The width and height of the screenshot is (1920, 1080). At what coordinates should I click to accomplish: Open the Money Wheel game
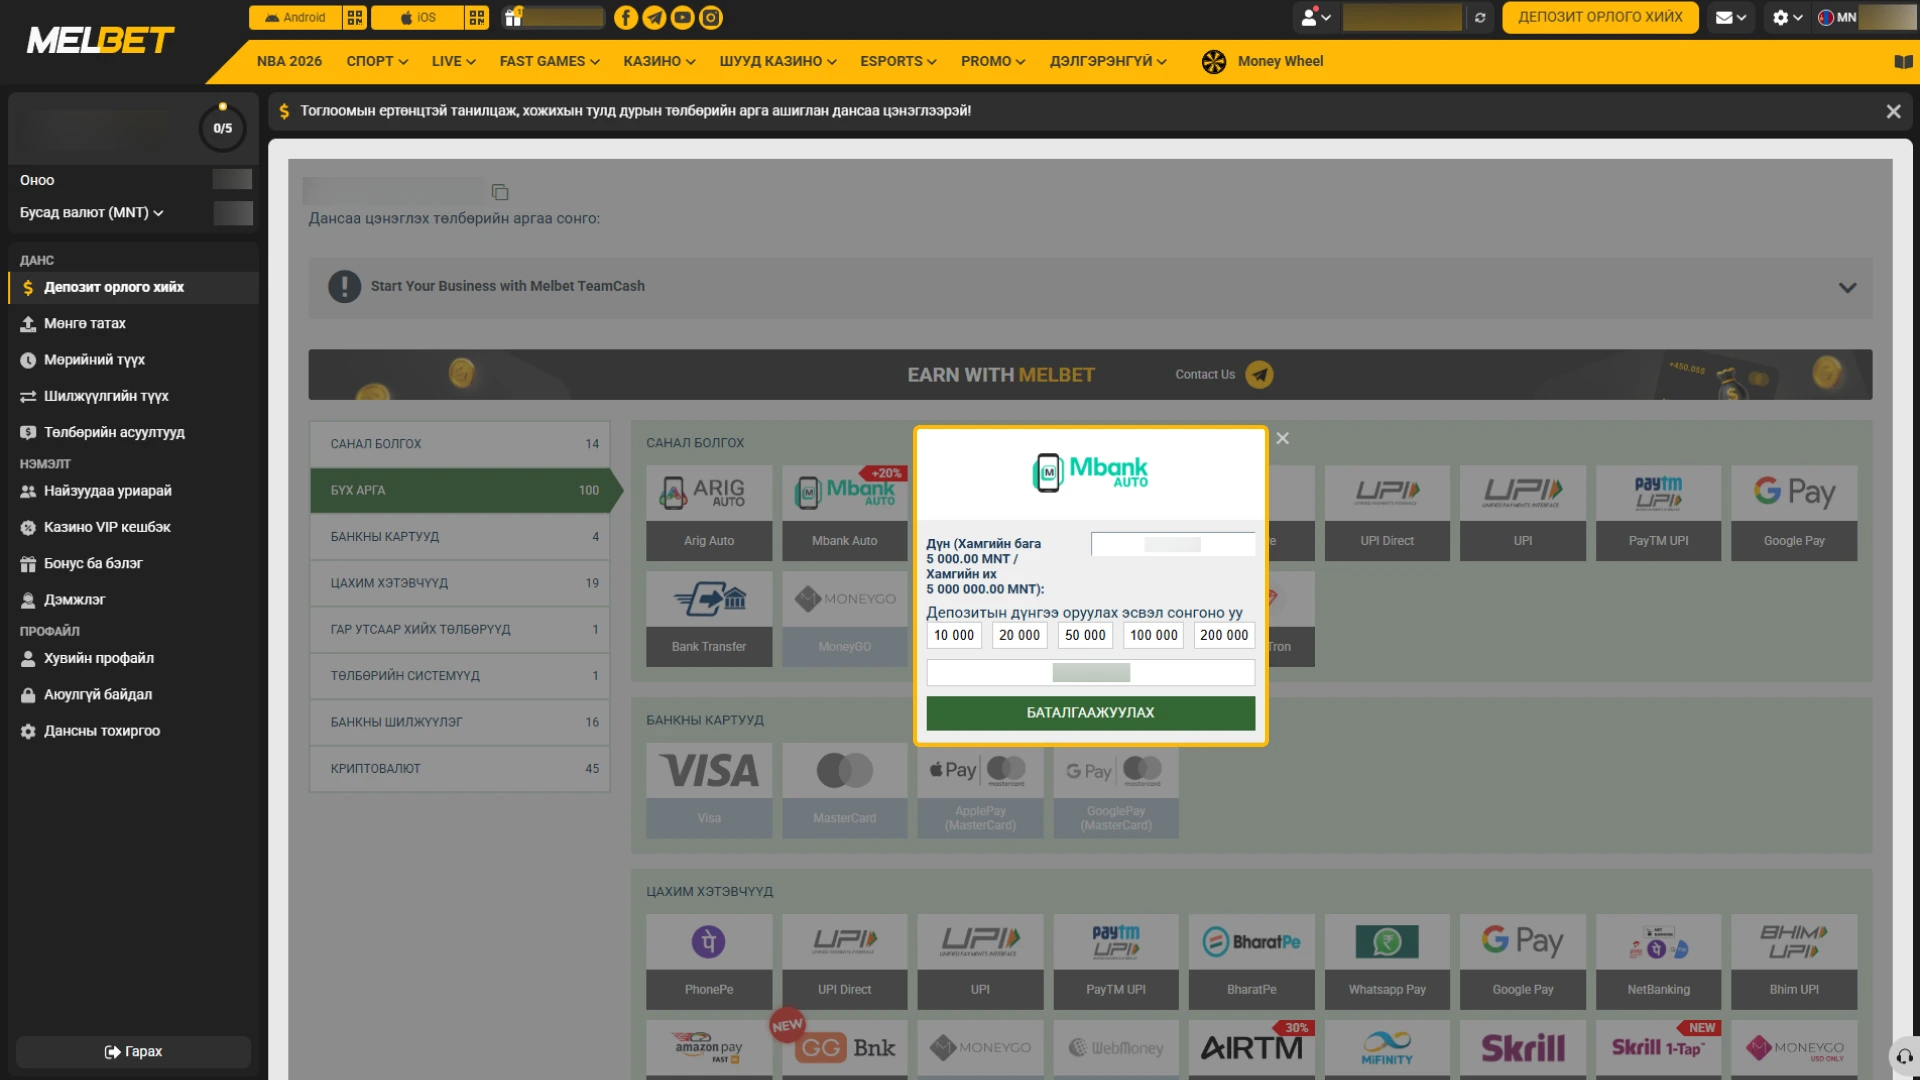[1262, 61]
